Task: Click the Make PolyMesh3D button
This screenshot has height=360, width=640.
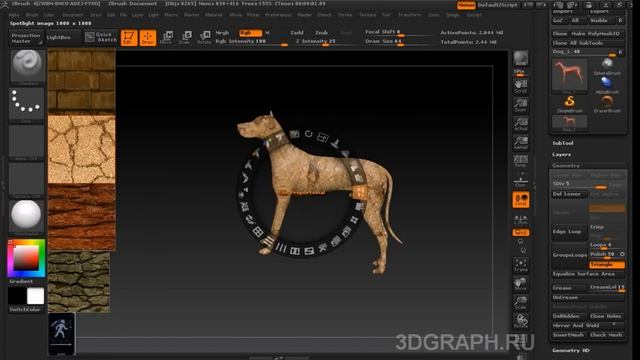Action: point(597,33)
